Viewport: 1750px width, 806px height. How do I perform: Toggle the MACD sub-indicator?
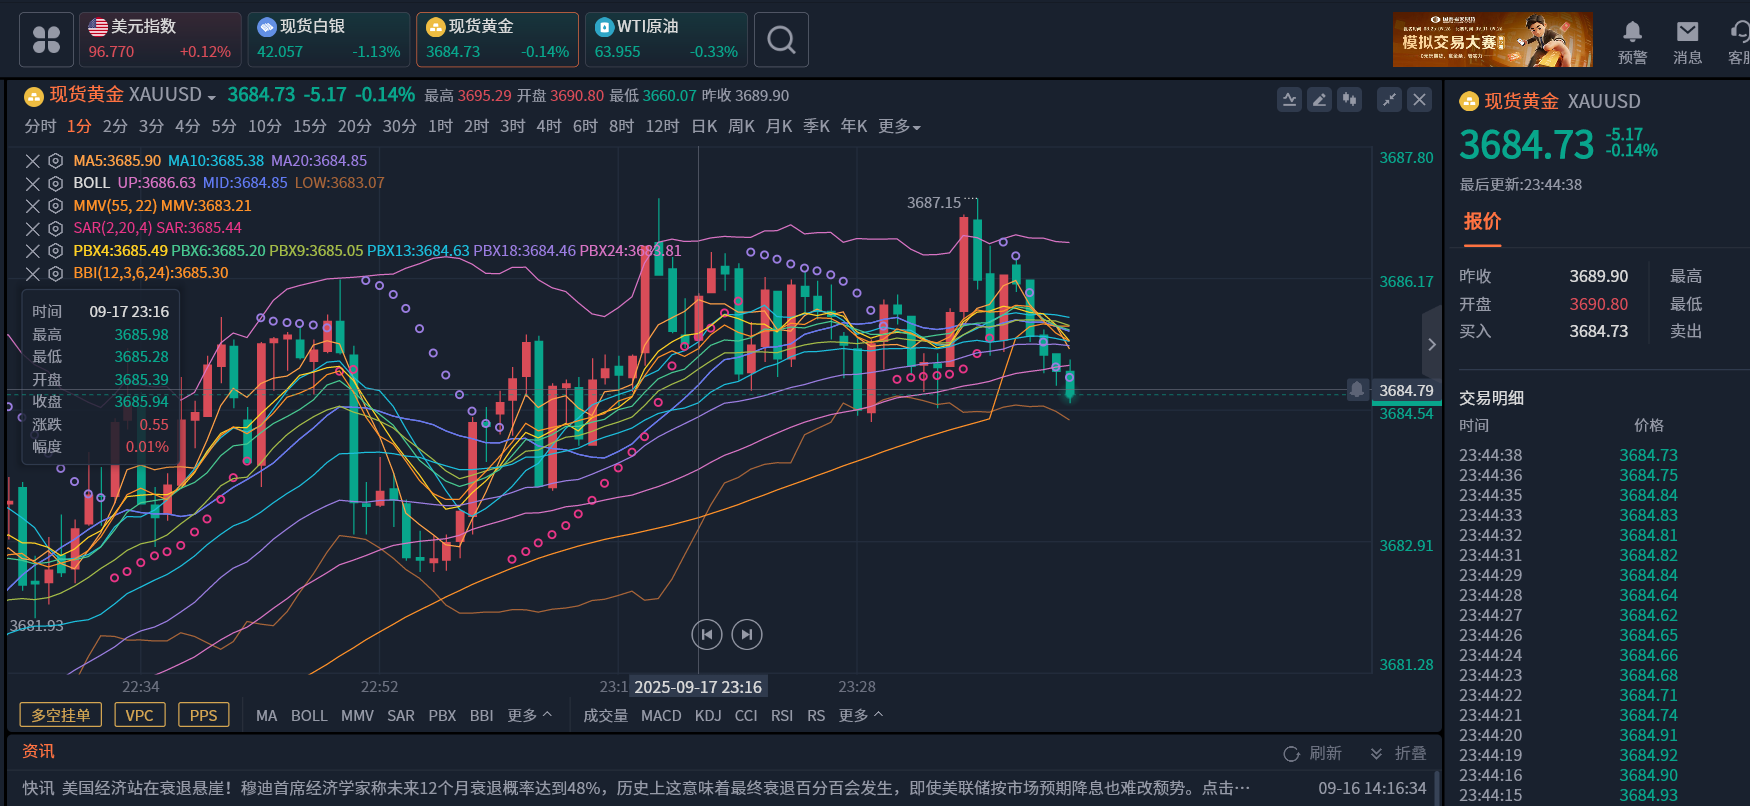[661, 716]
